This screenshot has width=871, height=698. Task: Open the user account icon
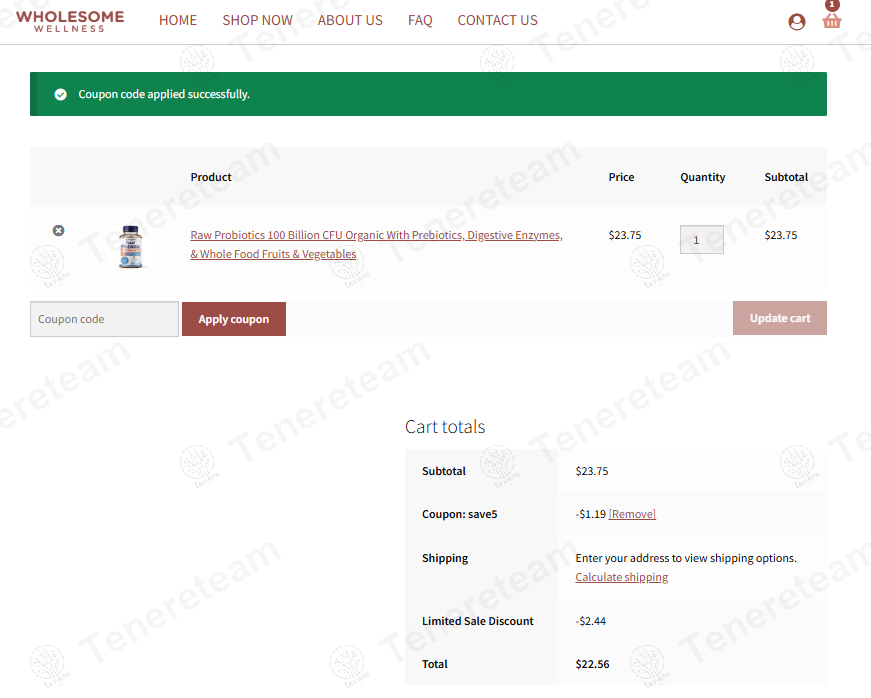pos(796,21)
